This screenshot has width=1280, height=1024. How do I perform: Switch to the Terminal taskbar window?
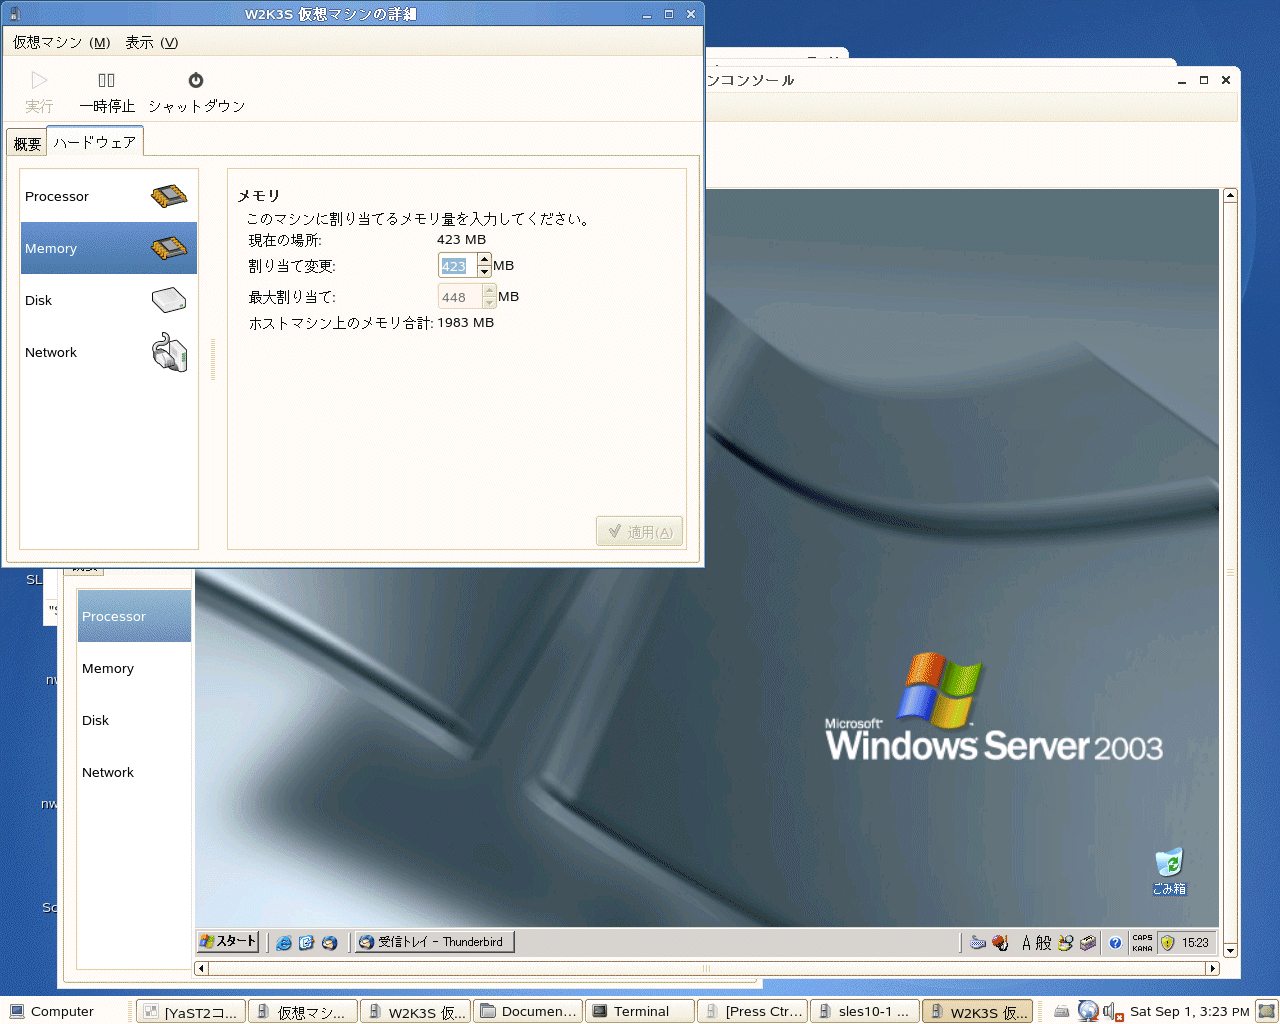(x=640, y=1012)
